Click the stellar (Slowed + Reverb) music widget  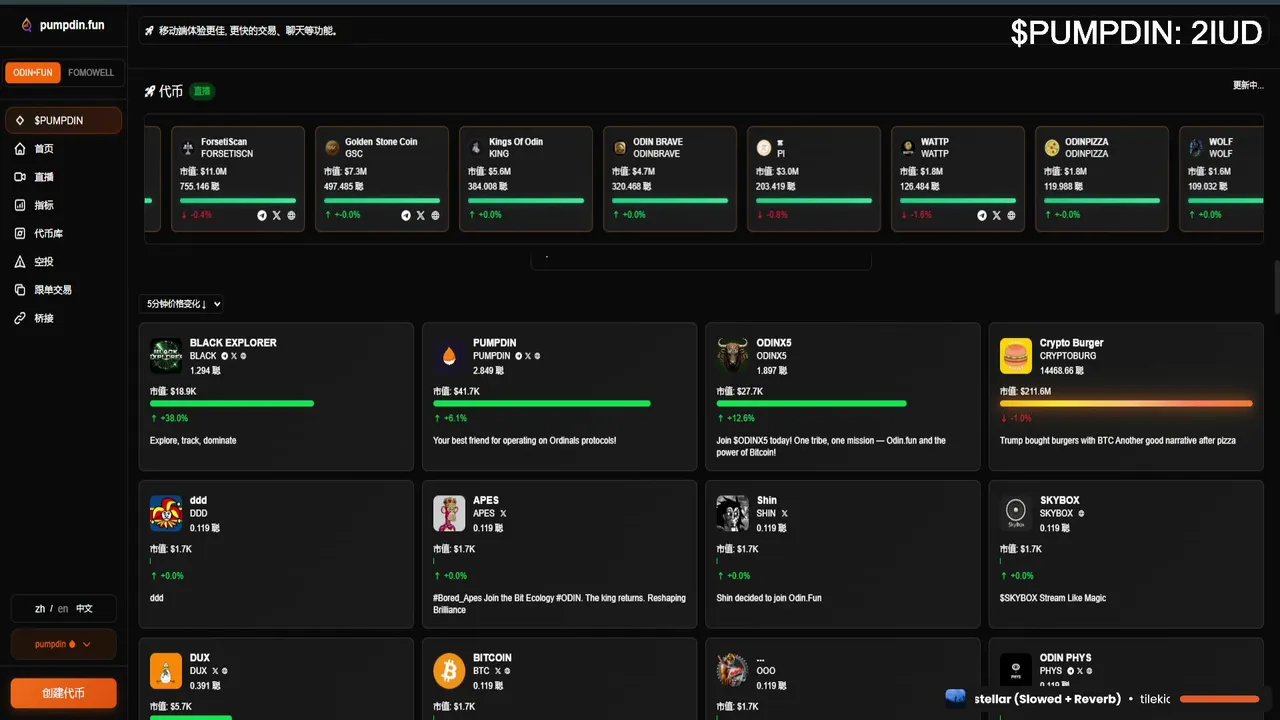[x=1104, y=699]
